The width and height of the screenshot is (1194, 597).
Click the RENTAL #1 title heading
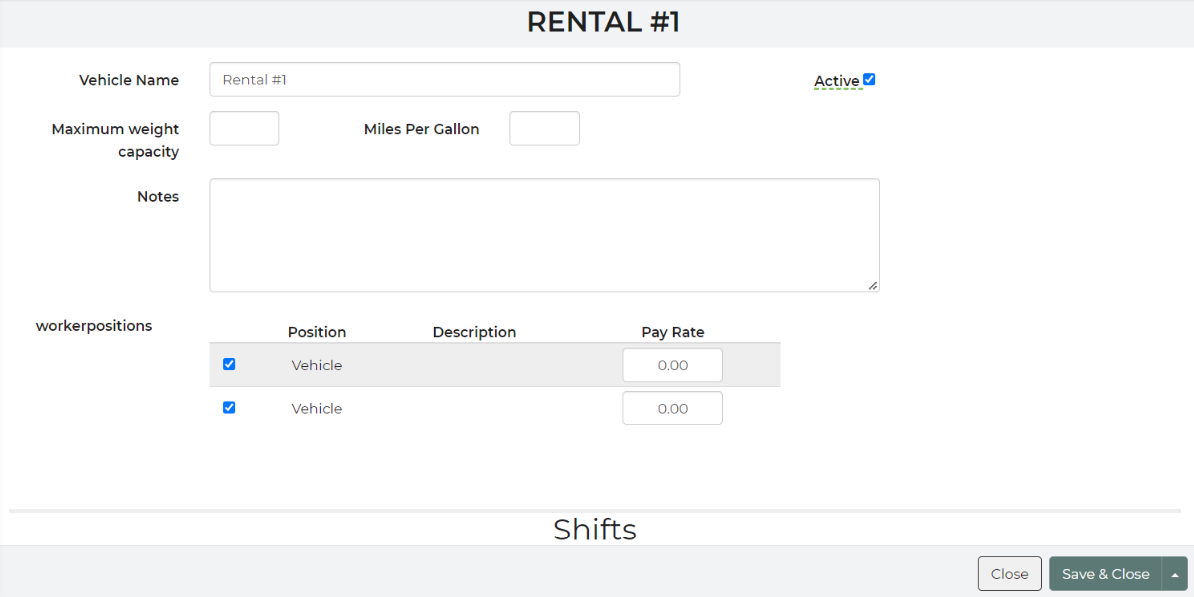(603, 22)
